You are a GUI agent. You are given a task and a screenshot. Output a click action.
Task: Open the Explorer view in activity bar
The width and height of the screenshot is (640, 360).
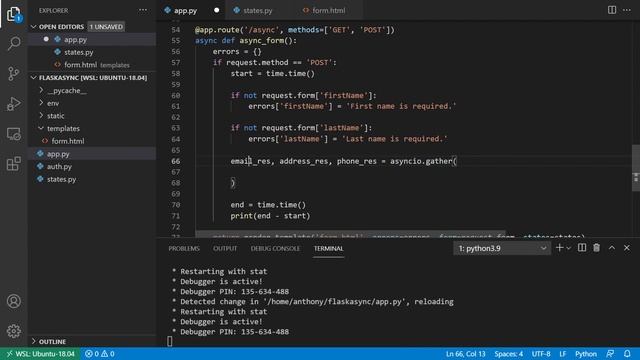(x=14, y=14)
